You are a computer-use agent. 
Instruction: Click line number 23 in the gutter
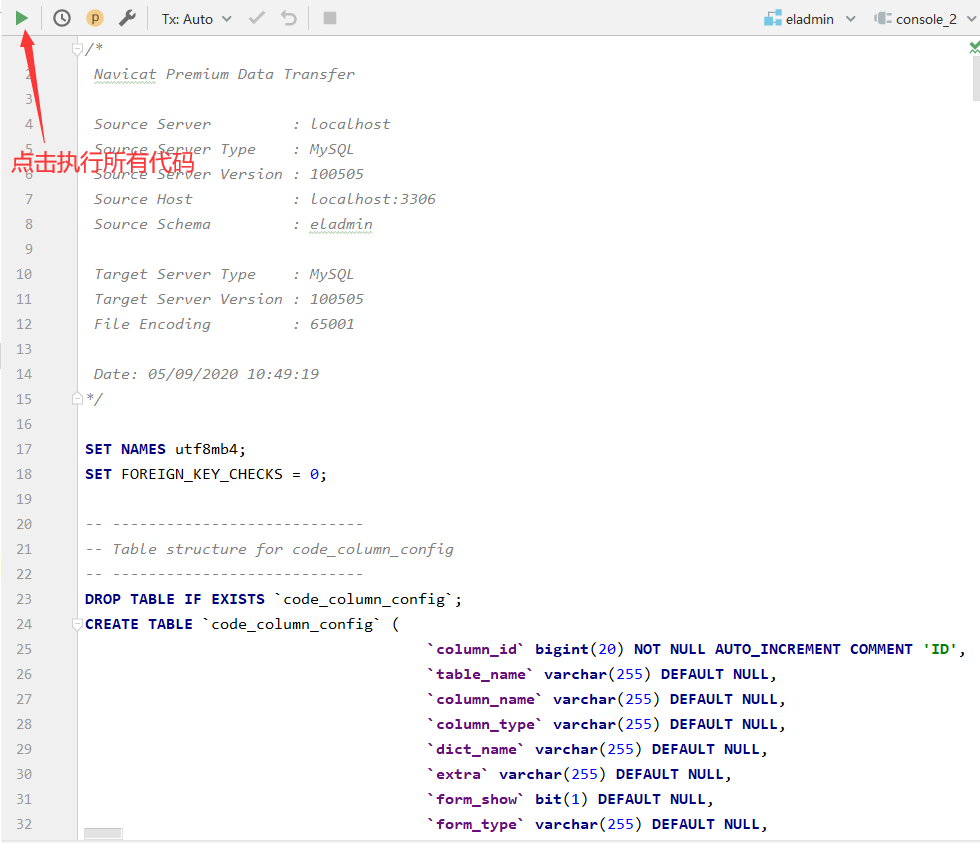[23, 598]
